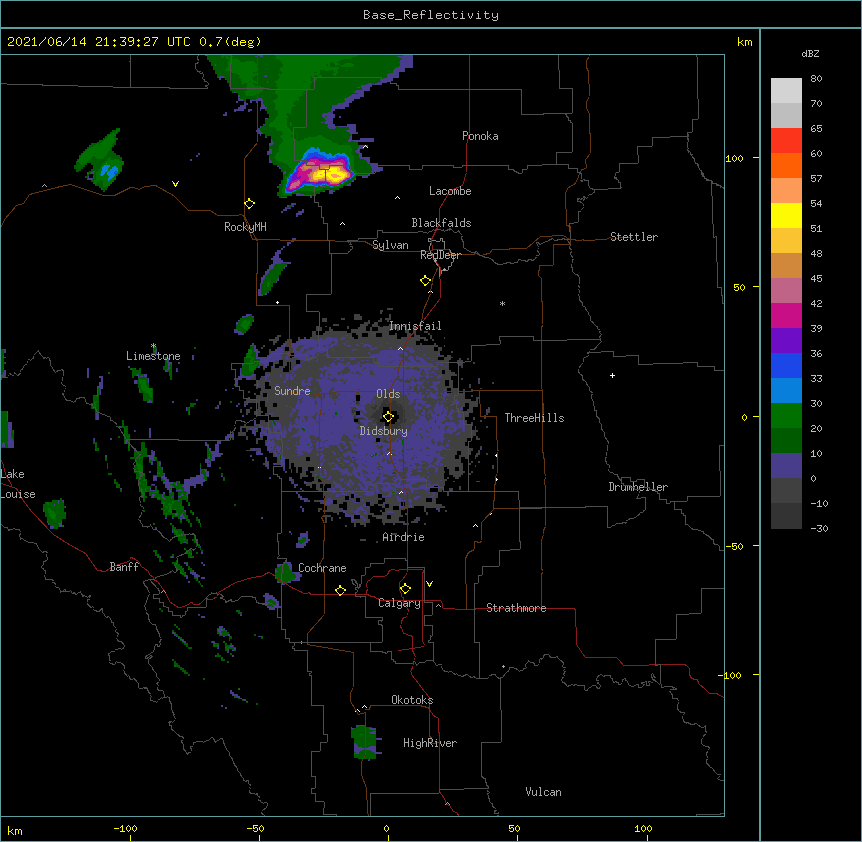Select the Vulcan city label

543,792
